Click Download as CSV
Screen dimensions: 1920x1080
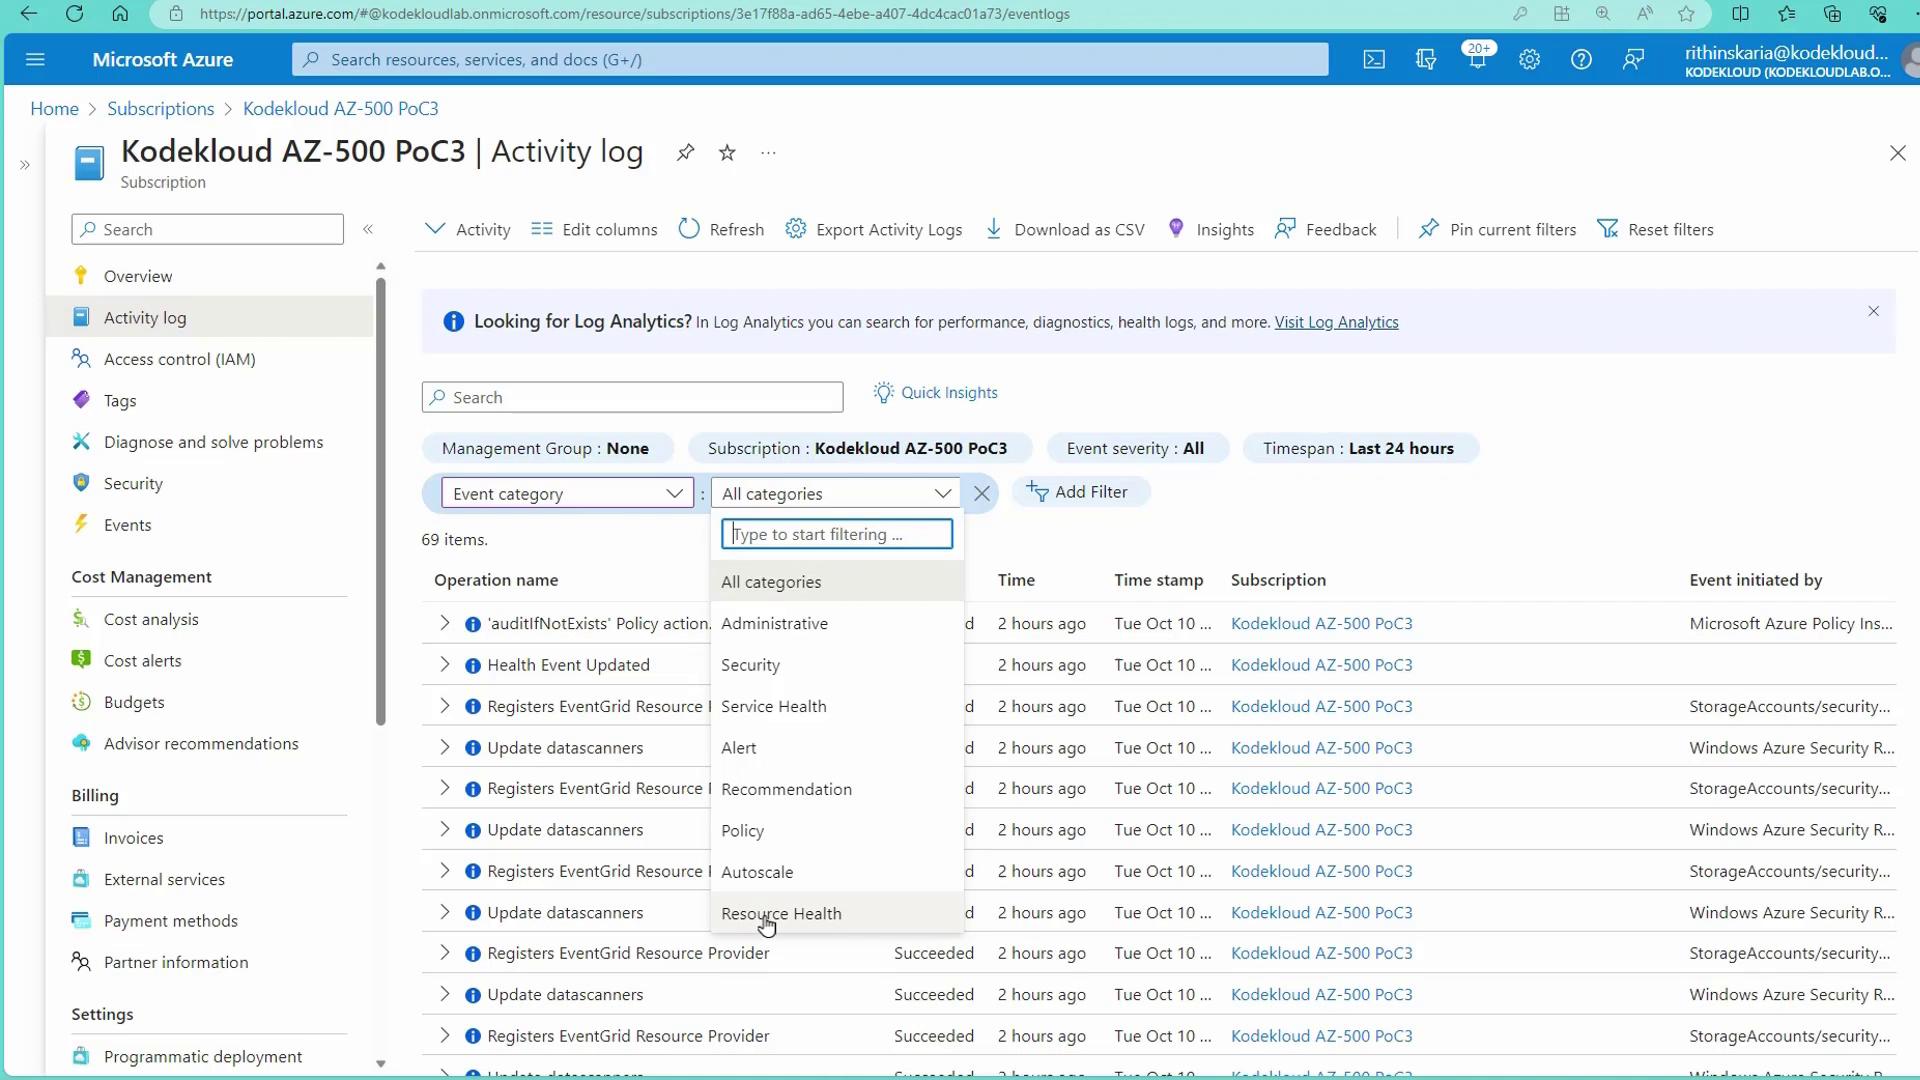pyautogui.click(x=1065, y=229)
